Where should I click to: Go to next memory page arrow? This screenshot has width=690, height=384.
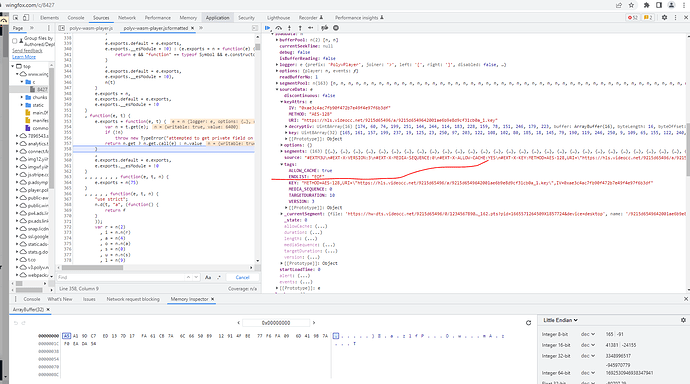point(314,322)
